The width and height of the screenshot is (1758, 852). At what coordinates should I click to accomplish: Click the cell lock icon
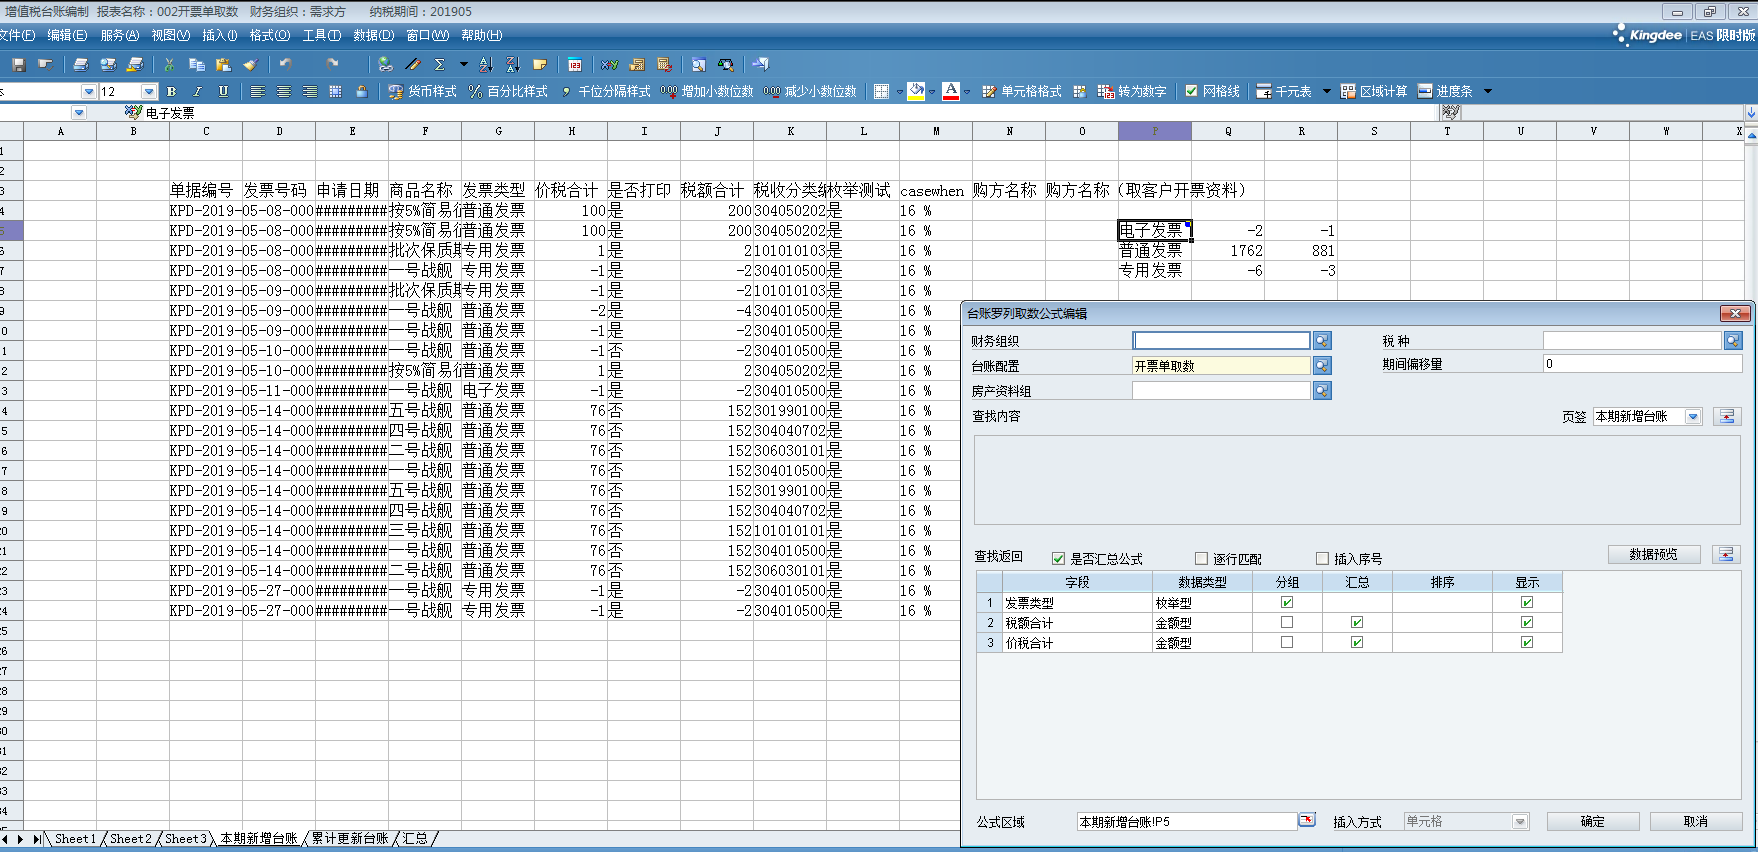(x=362, y=91)
